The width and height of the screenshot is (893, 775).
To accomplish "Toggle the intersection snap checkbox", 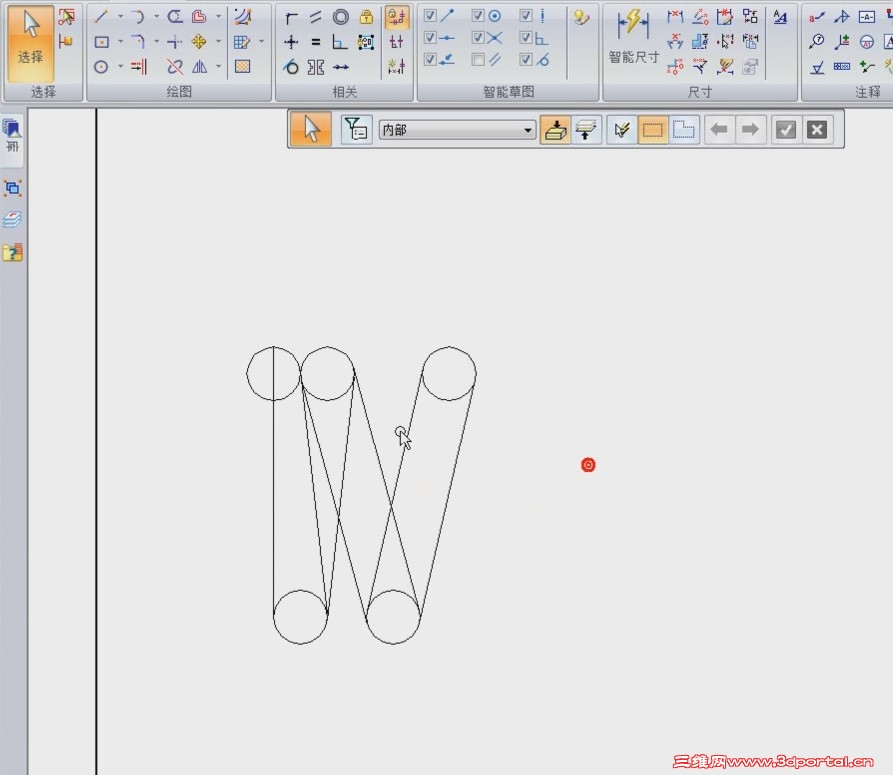I will (x=478, y=38).
